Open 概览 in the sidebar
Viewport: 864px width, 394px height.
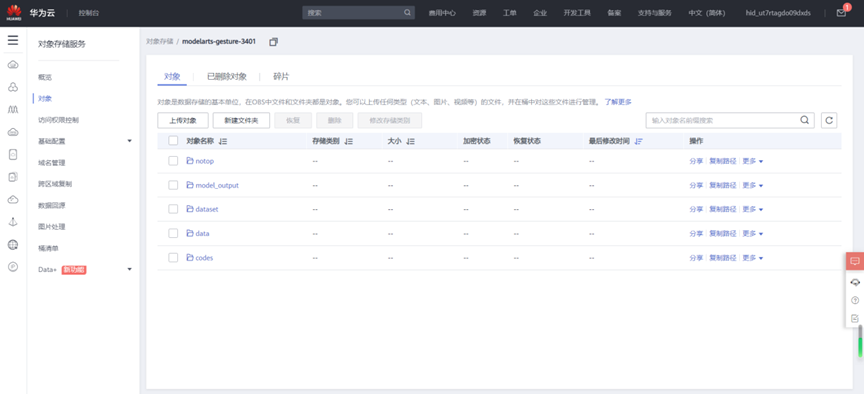point(45,77)
